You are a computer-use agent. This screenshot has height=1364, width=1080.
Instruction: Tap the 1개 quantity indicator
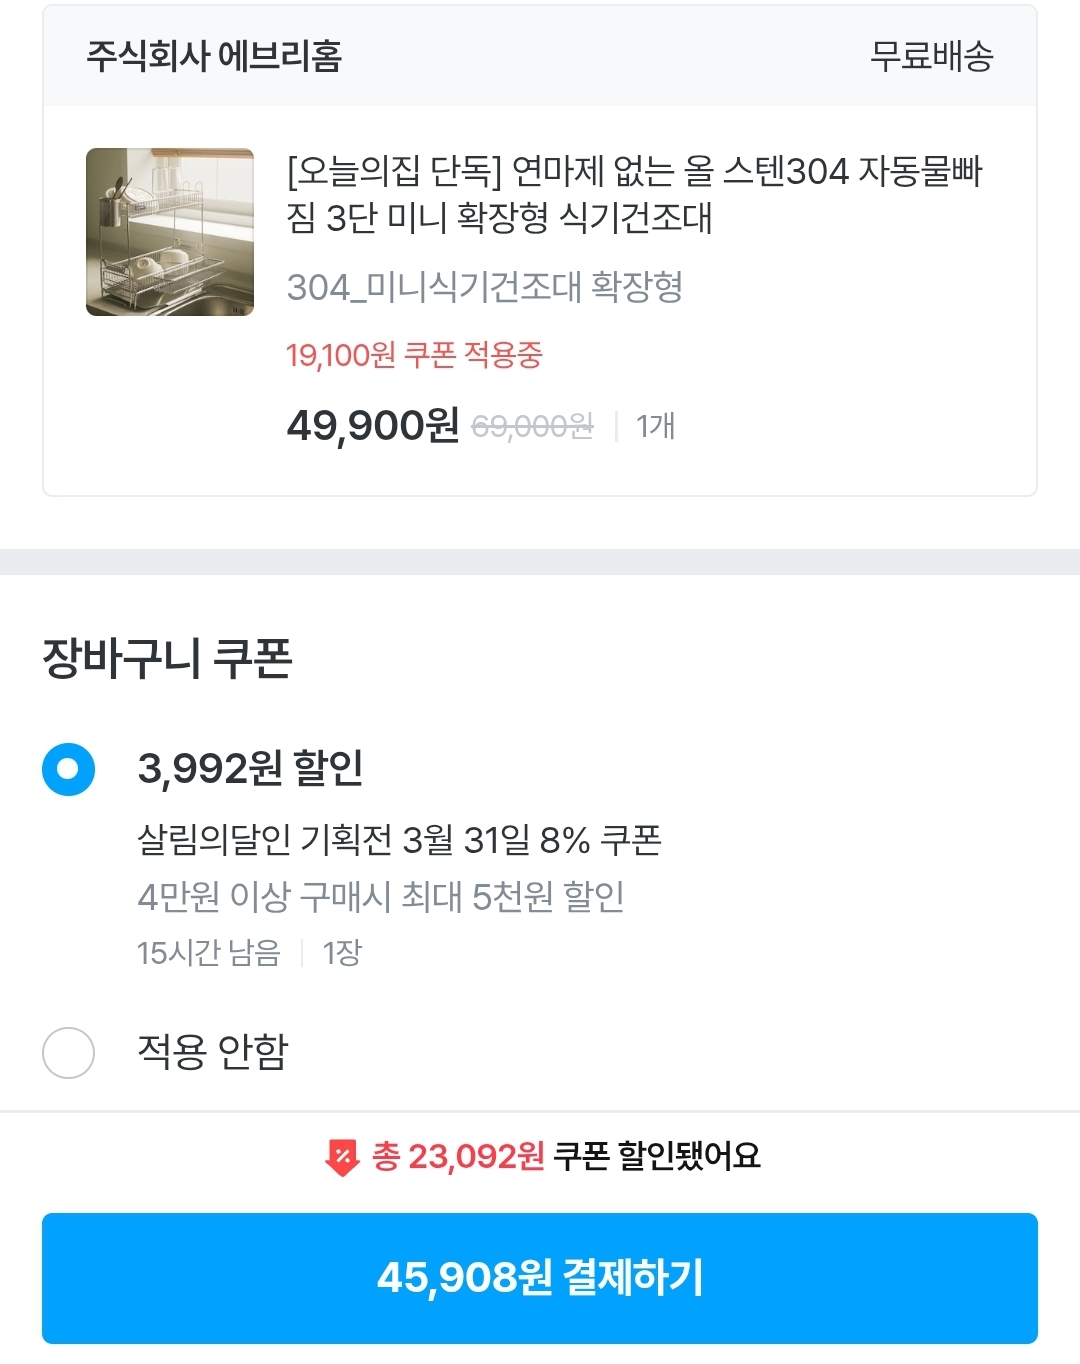click(656, 426)
